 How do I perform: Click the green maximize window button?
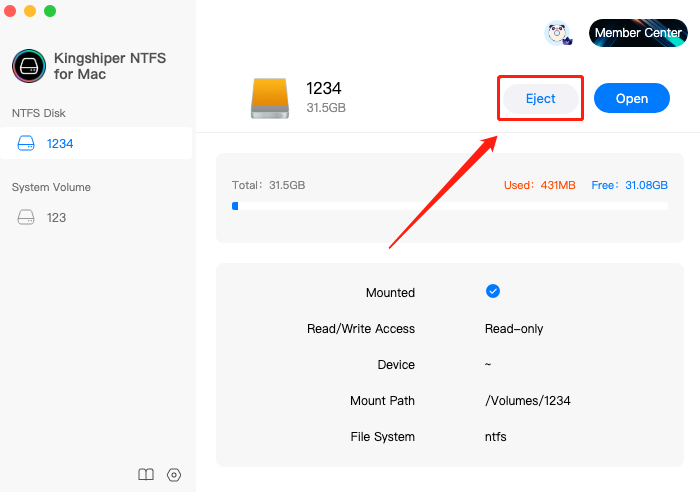[50, 11]
